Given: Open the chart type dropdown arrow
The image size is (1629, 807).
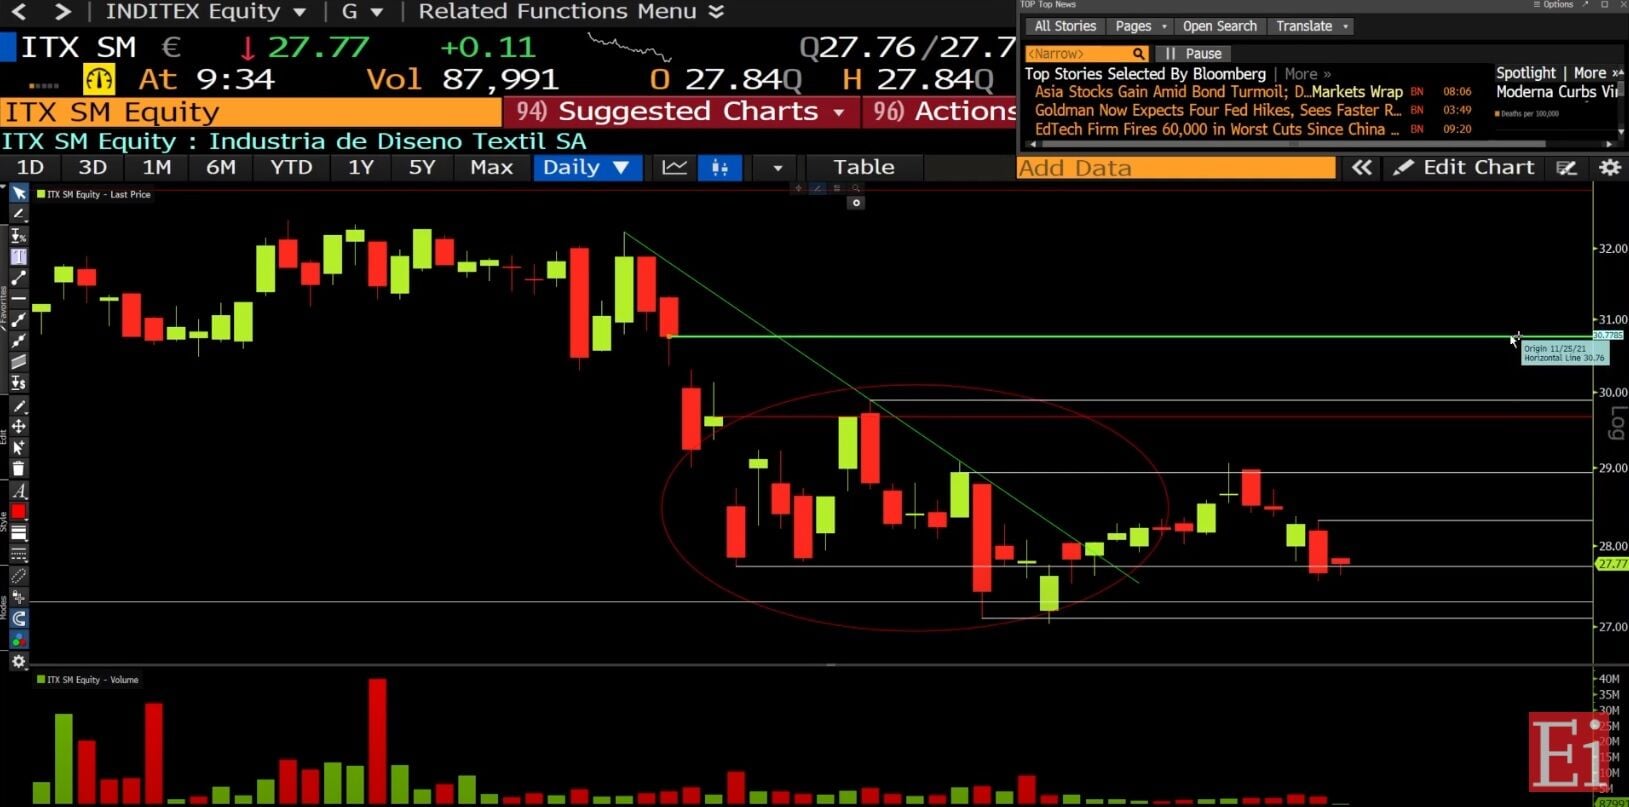Looking at the screenshot, I should (x=778, y=168).
